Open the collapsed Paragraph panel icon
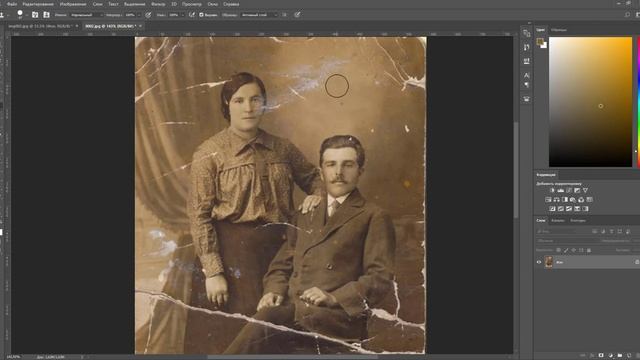 click(x=527, y=85)
